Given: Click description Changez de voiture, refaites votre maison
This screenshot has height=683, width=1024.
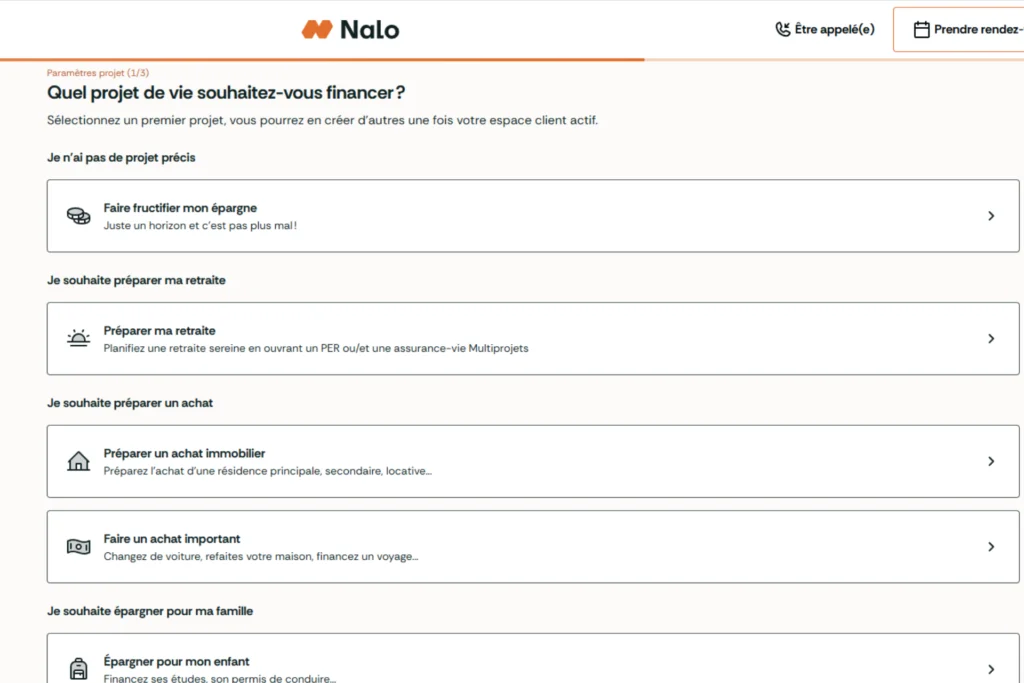Looking at the screenshot, I should [x=261, y=556].
